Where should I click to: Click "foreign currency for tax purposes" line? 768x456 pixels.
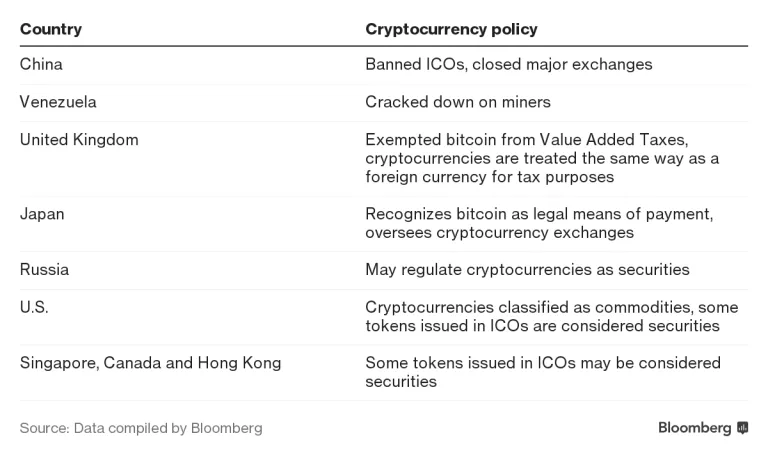489,177
